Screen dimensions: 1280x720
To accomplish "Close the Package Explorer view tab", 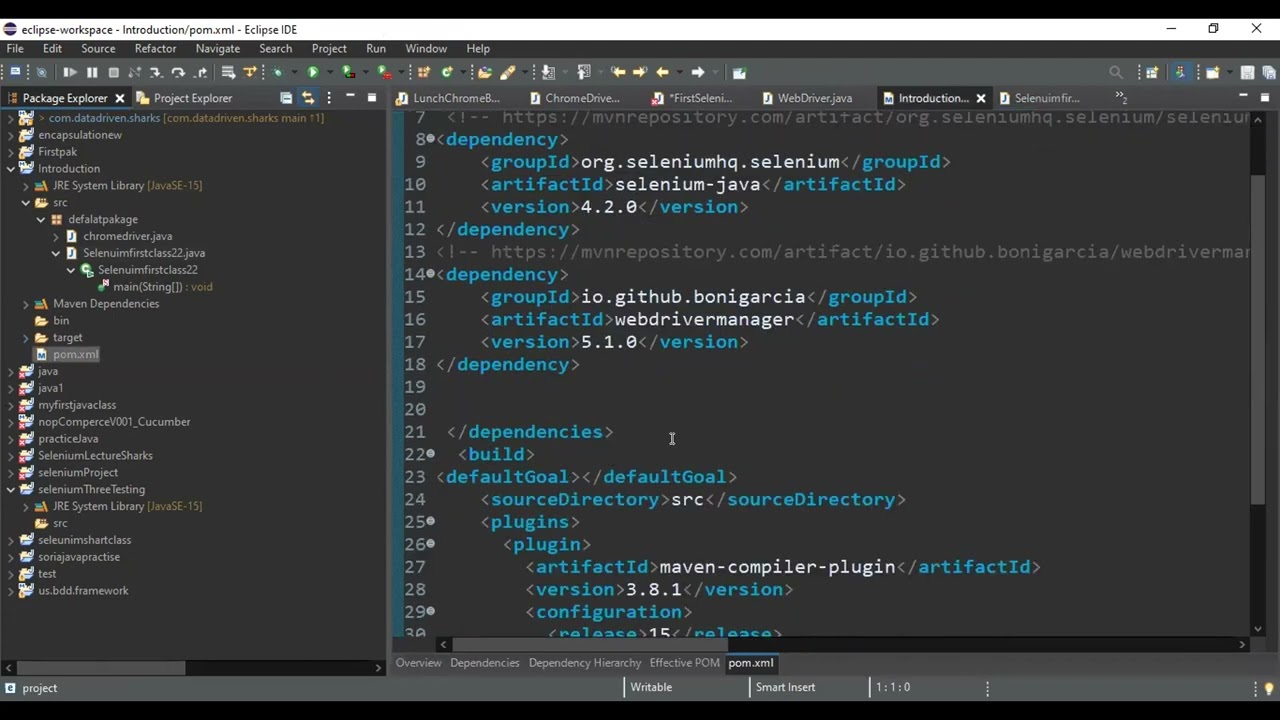I will (x=120, y=98).
